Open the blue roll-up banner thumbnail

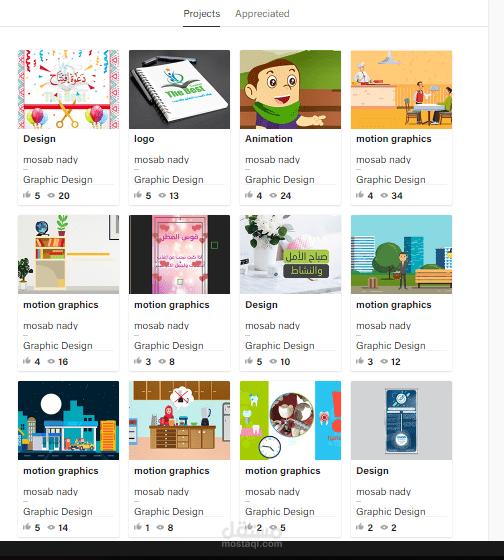[x=401, y=420]
